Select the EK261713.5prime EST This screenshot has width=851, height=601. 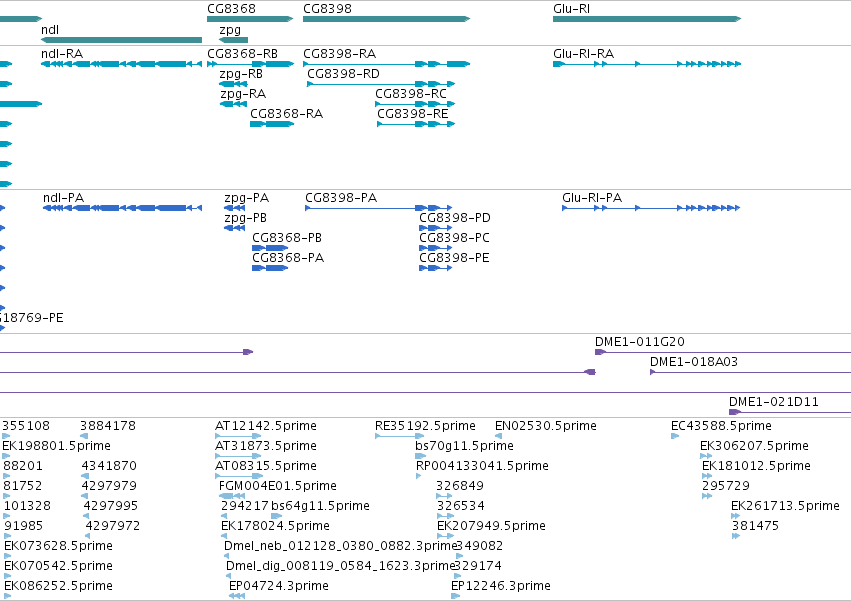click(735, 516)
